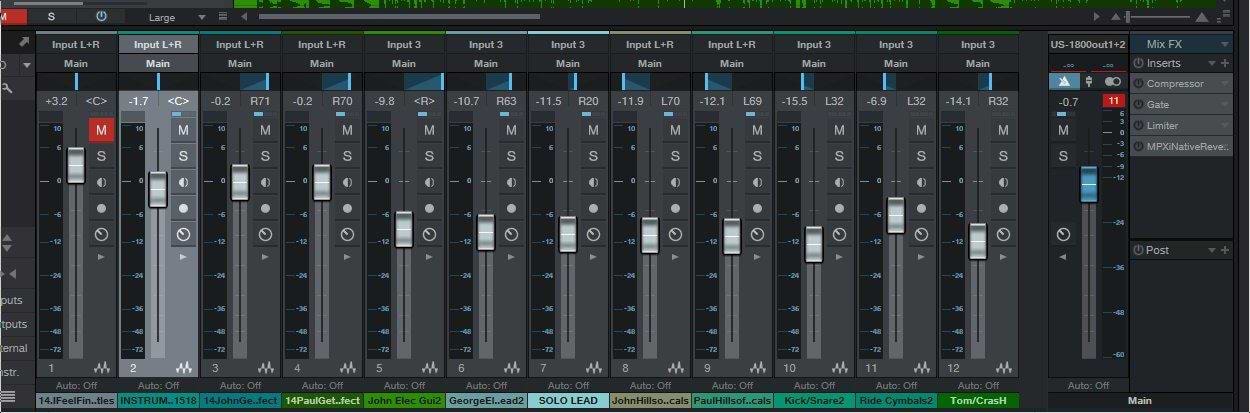Viewport: 1250px width, 413px height.
Task: Select the Ride Cymbals2 channel name label
Action: pyautogui.click(x=896, y=401)
